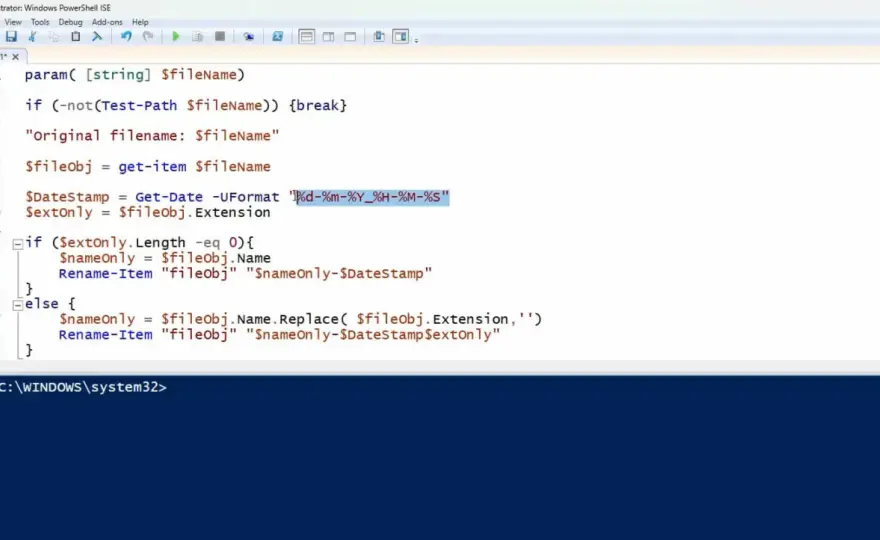
Task: Open the Tools menu
Action: [x=40, y=22]
